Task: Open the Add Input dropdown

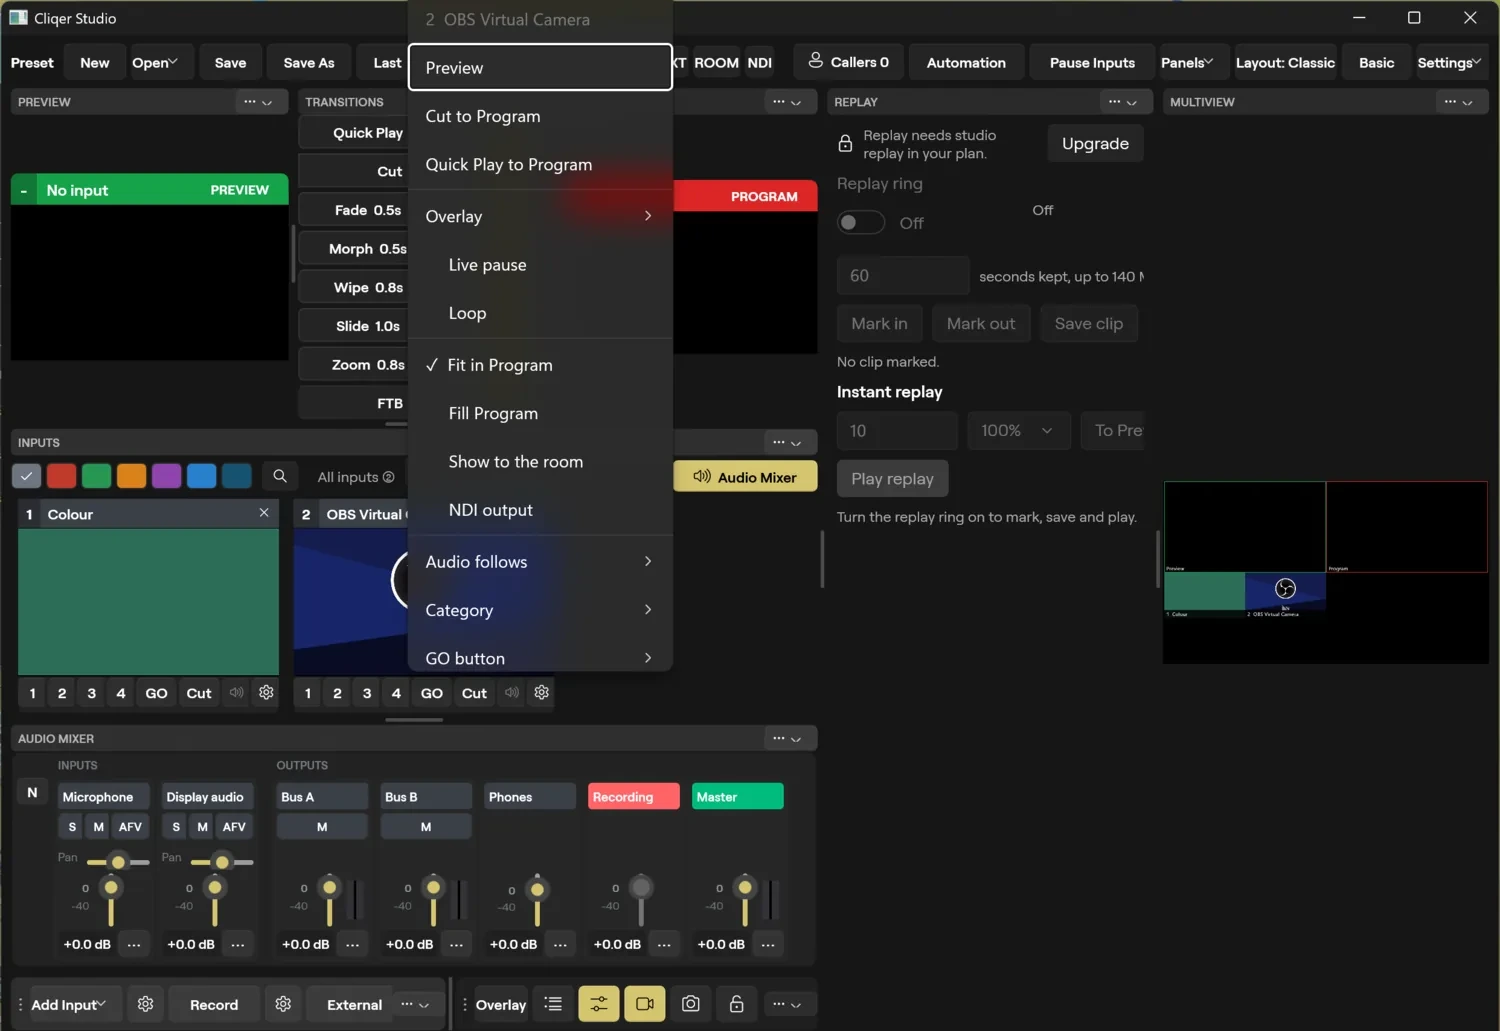Action: click(68, 1004)
